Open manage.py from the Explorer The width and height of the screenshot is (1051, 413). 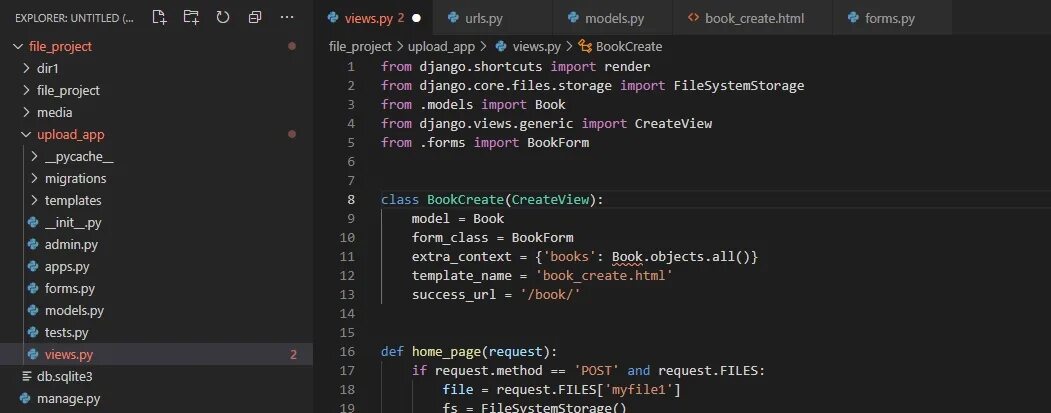coord(68,399)
